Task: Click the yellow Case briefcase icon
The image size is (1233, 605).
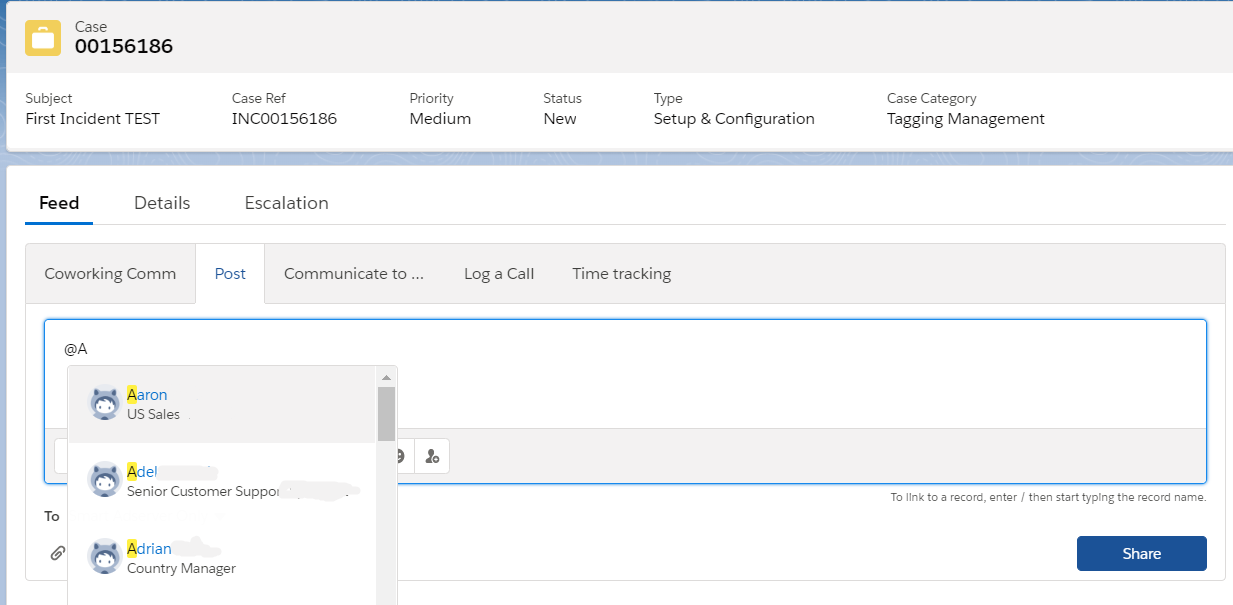Action: coord(43,38)
